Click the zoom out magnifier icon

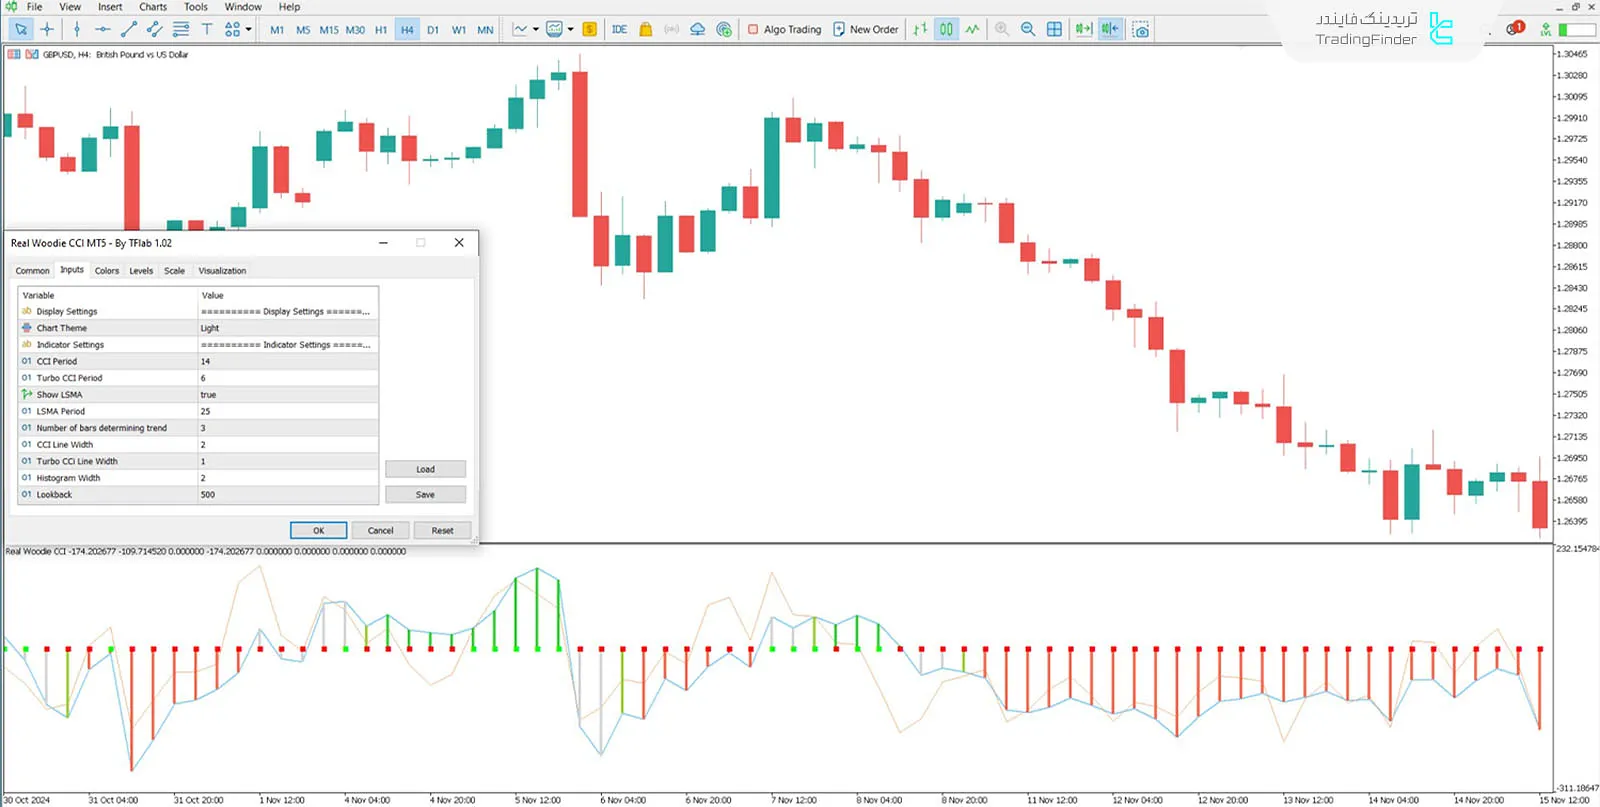tap(1028, 29)
